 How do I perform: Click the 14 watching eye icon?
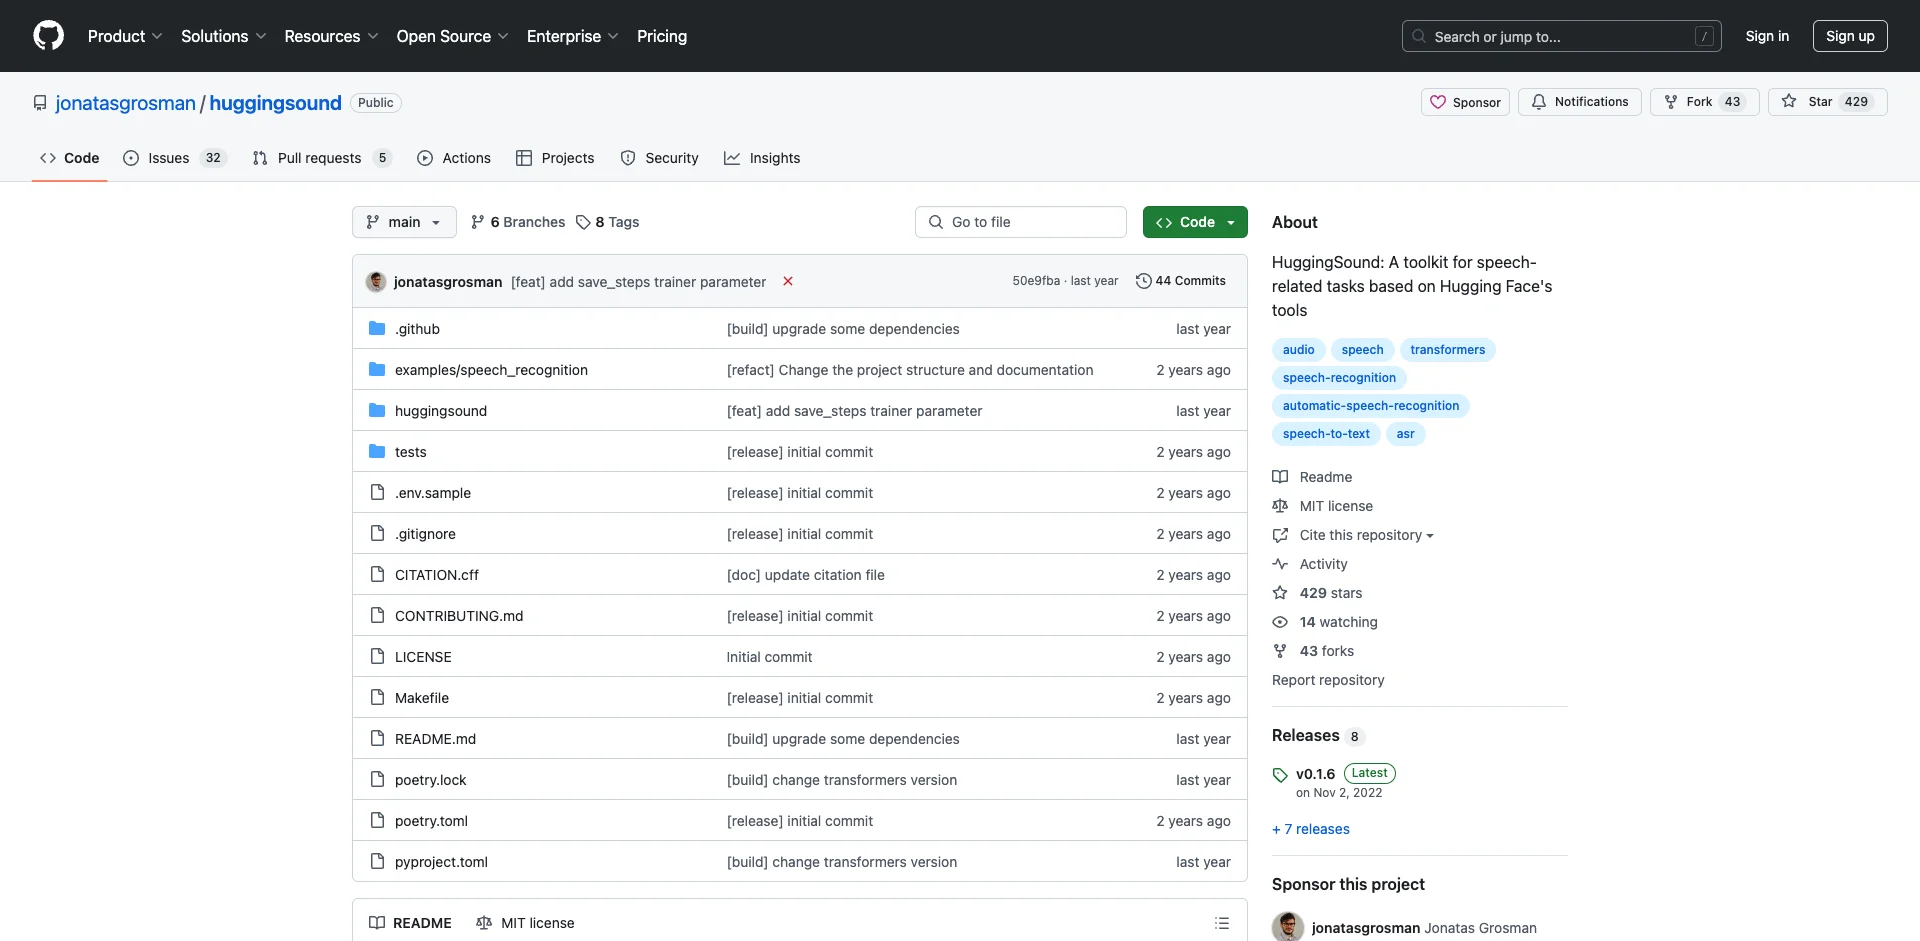tap(1280, 622)
